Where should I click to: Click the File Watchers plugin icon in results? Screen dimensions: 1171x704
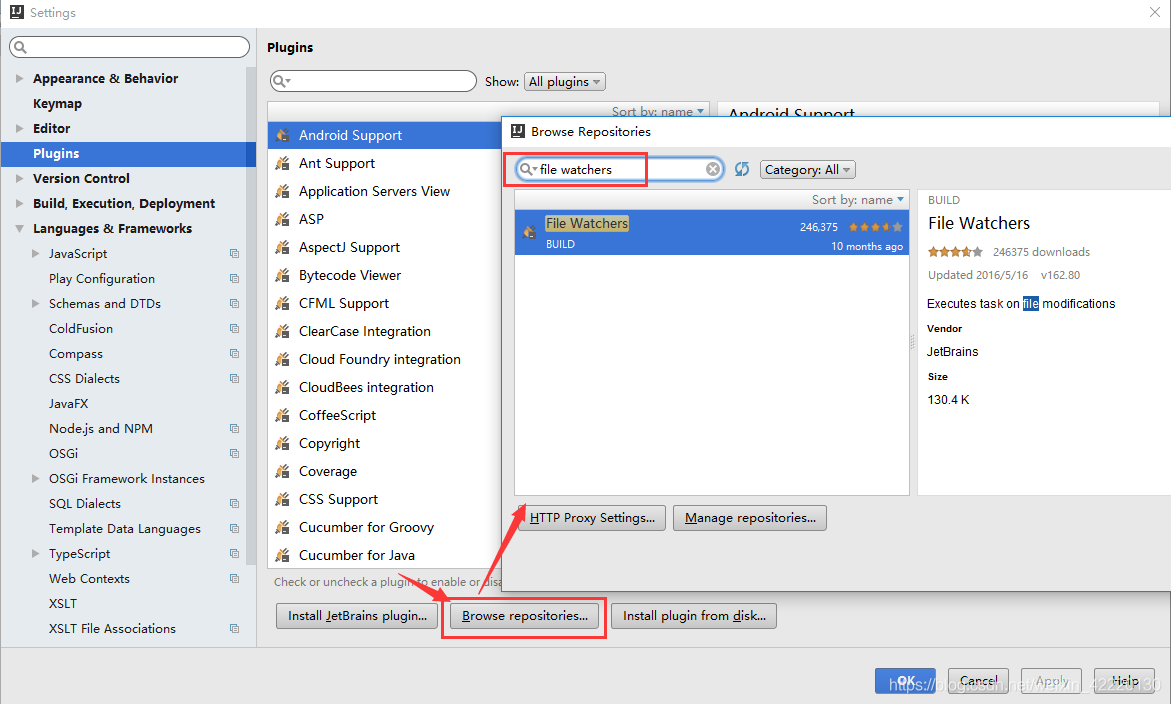tap(529, 232)
